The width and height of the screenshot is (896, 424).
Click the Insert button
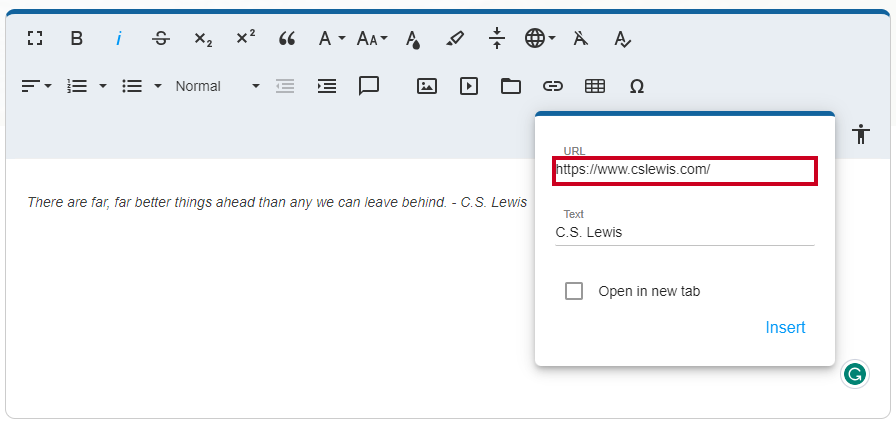(x=785, y=327)
